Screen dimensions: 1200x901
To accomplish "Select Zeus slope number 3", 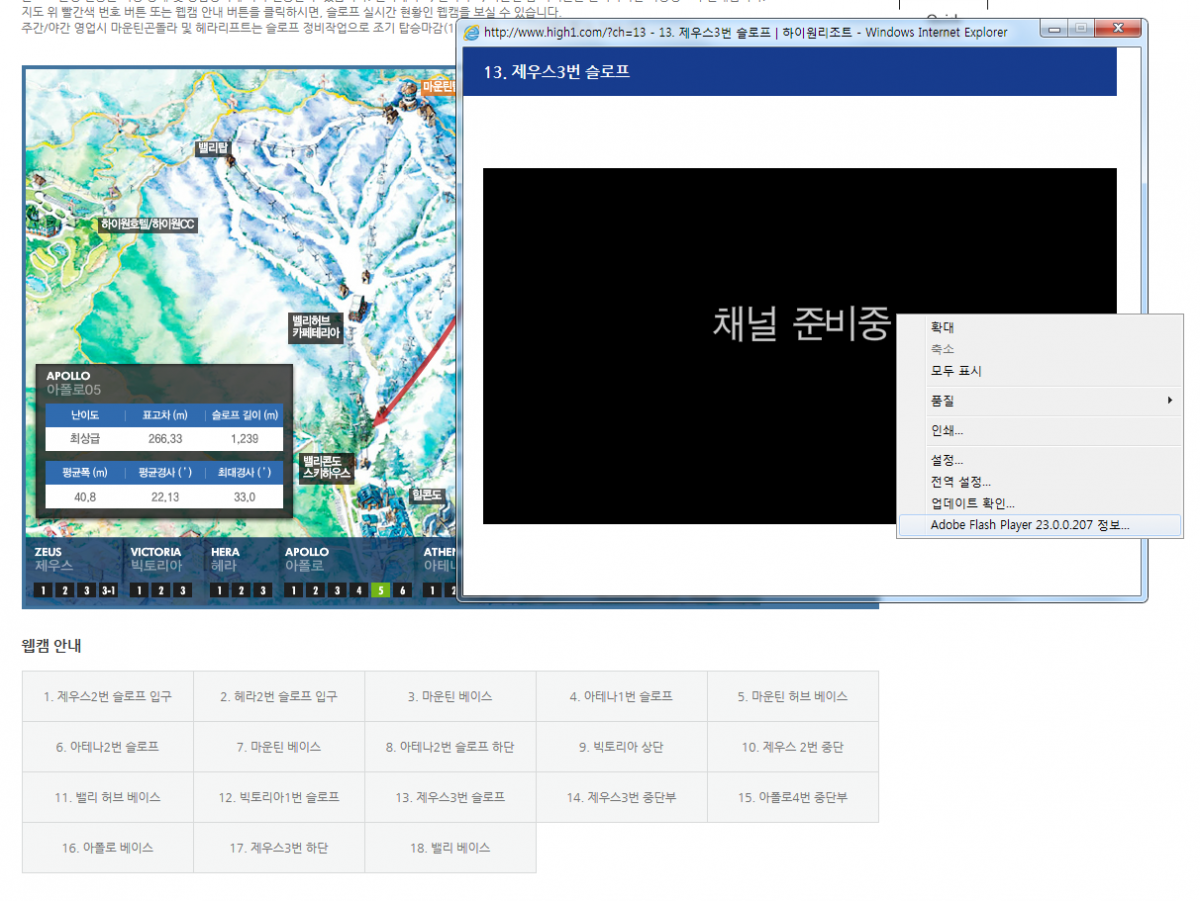I will [86, 590].
